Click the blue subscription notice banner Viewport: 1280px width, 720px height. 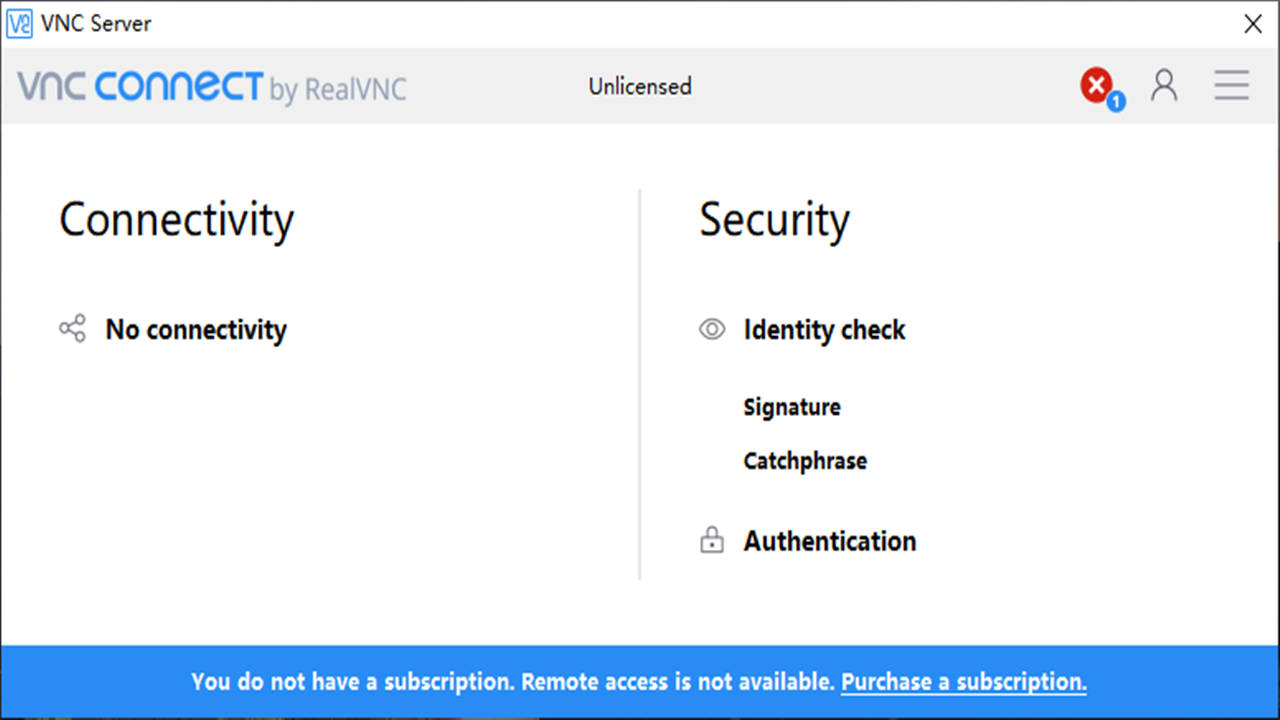tap(500, 682)
